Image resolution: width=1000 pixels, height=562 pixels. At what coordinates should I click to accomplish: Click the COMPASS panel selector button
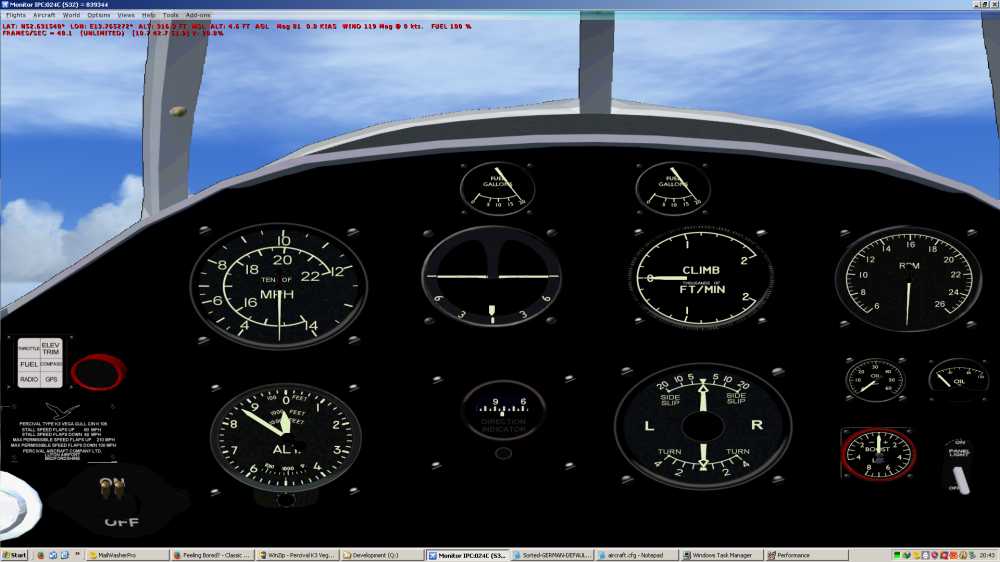(x=50, y=364)
